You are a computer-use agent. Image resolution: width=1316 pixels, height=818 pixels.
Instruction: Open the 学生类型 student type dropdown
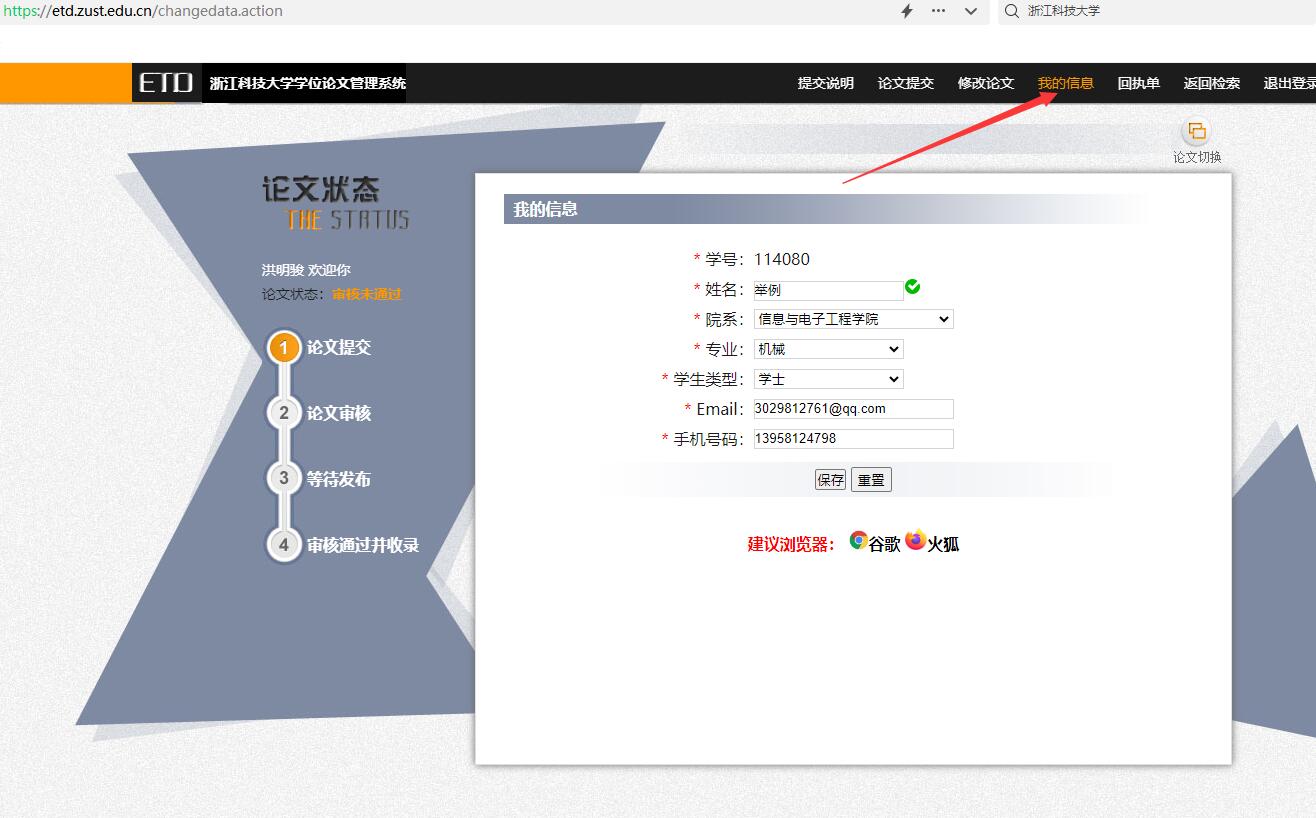pyautogui.click(x=828, y=379)
